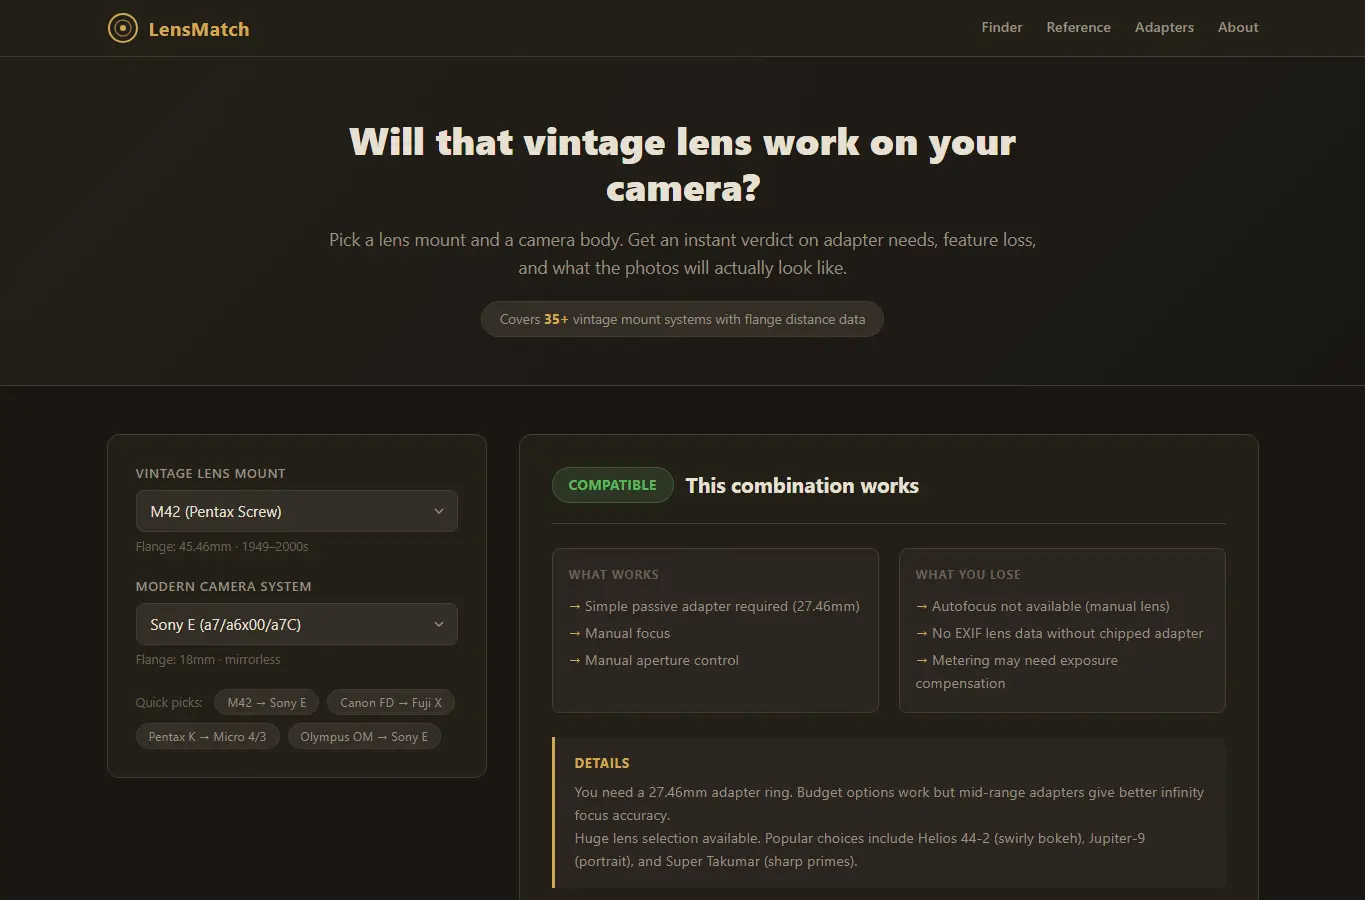Image resolution: width=1365 pixels, height=900 pixels.
Task: Click the 'You need a 27.46mm adapter ring' detail text
Action: tap(889, 803)
